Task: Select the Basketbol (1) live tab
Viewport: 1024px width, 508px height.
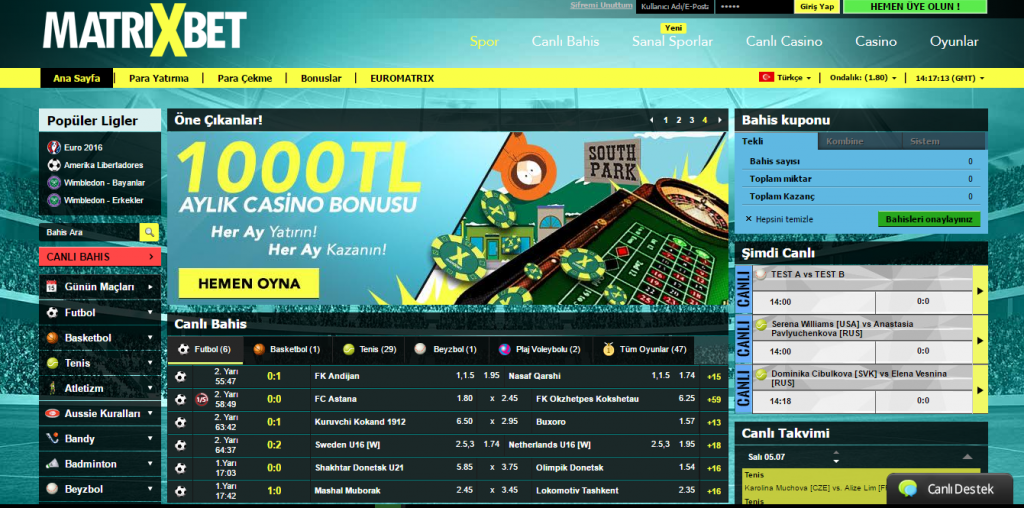Action: pos(287,349)
